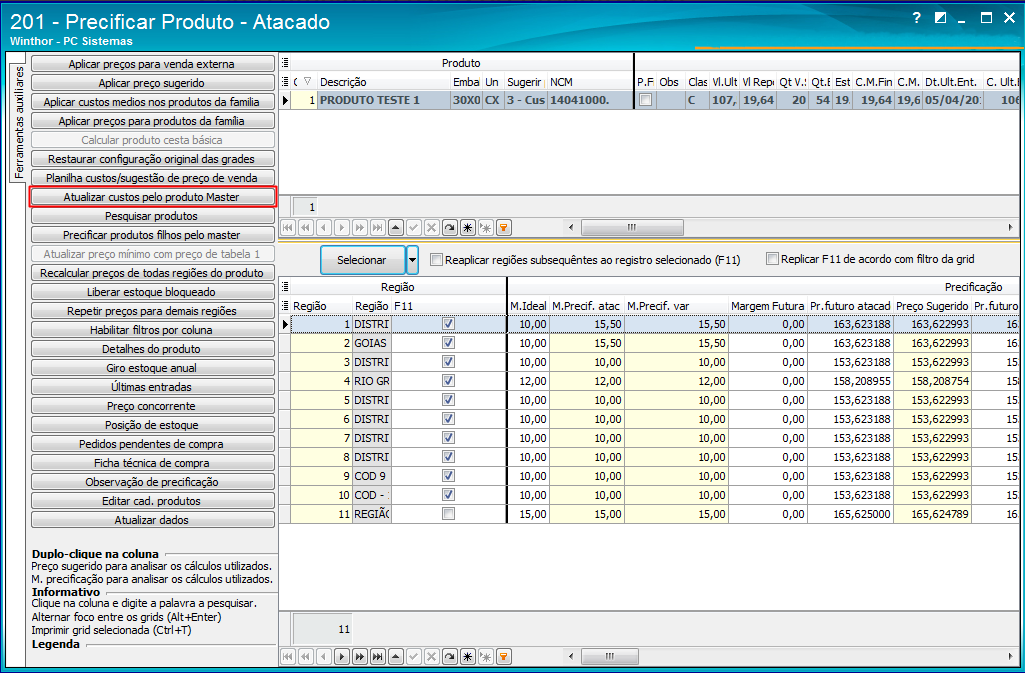
Task: Click the Margem Futura column header
Action: pyautogui.click(x=767, y=306)
